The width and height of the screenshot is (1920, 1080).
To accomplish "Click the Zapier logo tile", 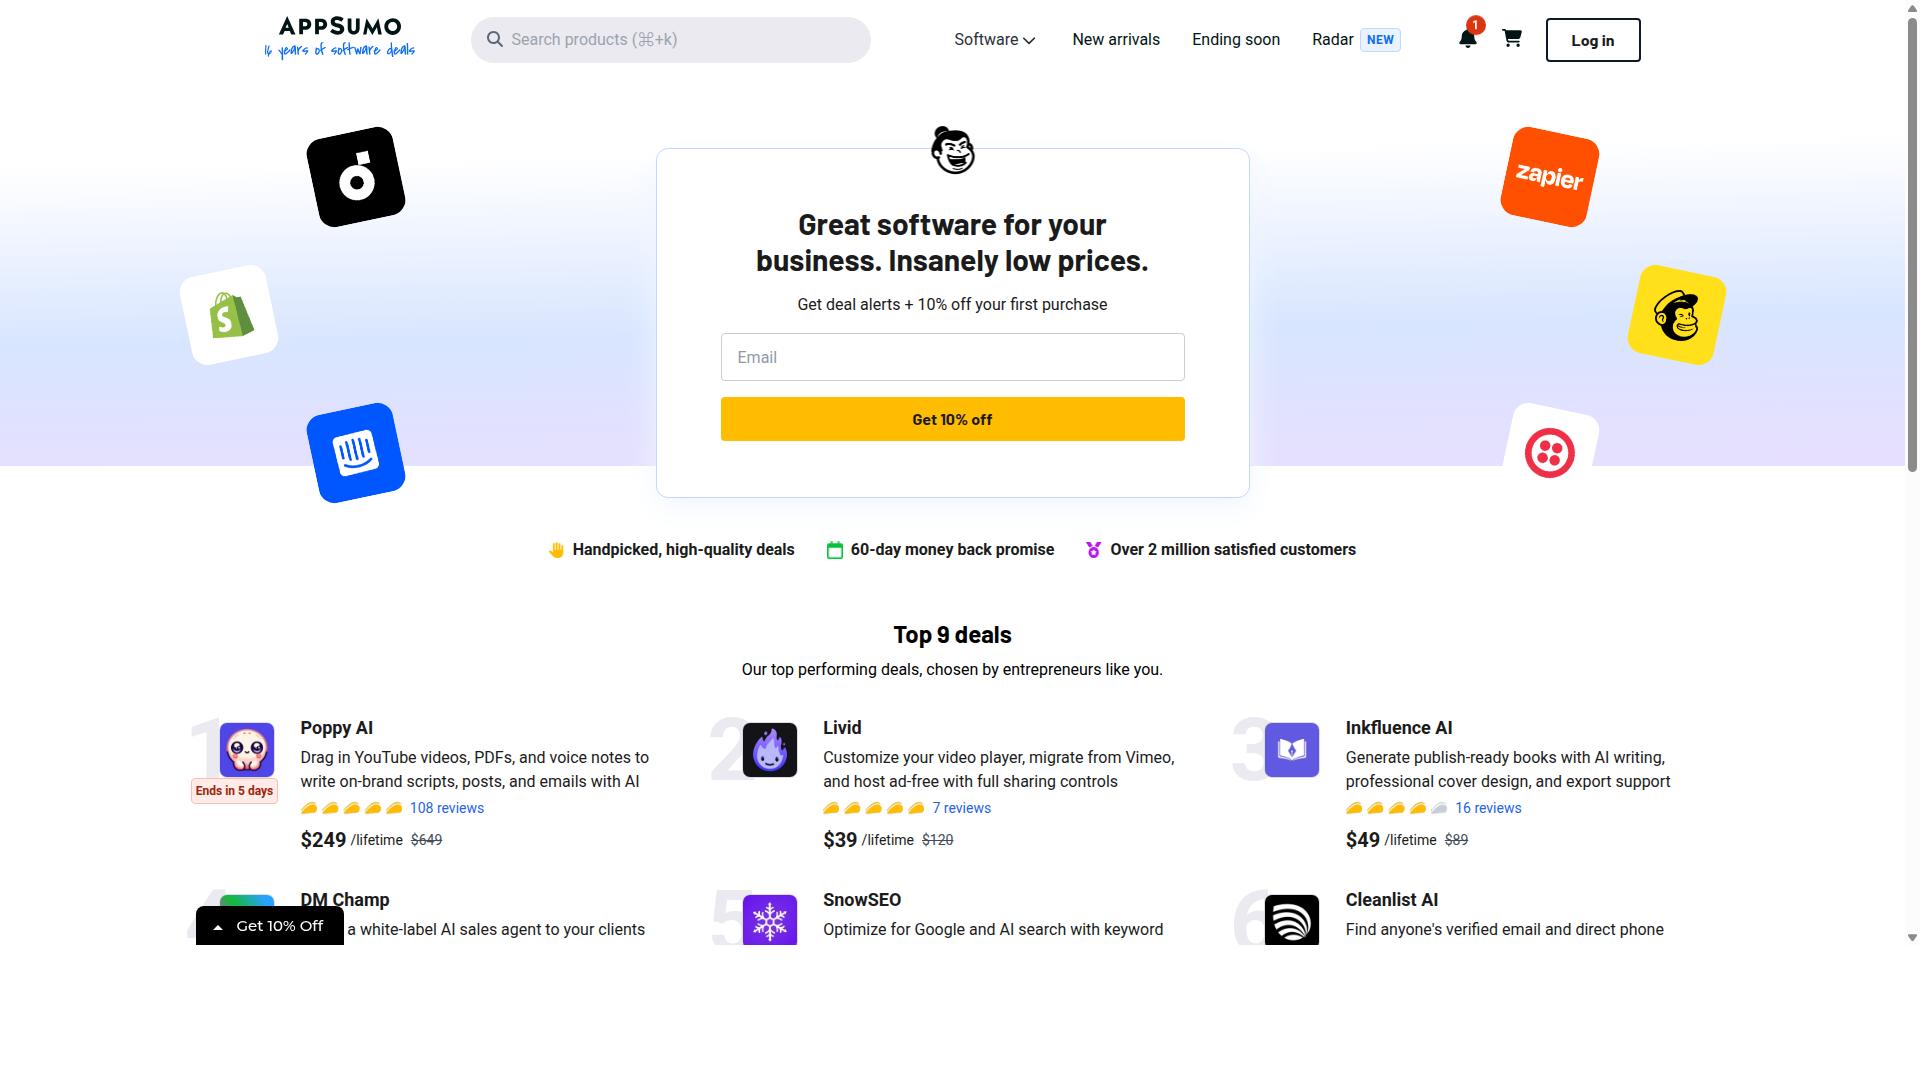I will click(1549, 177).
